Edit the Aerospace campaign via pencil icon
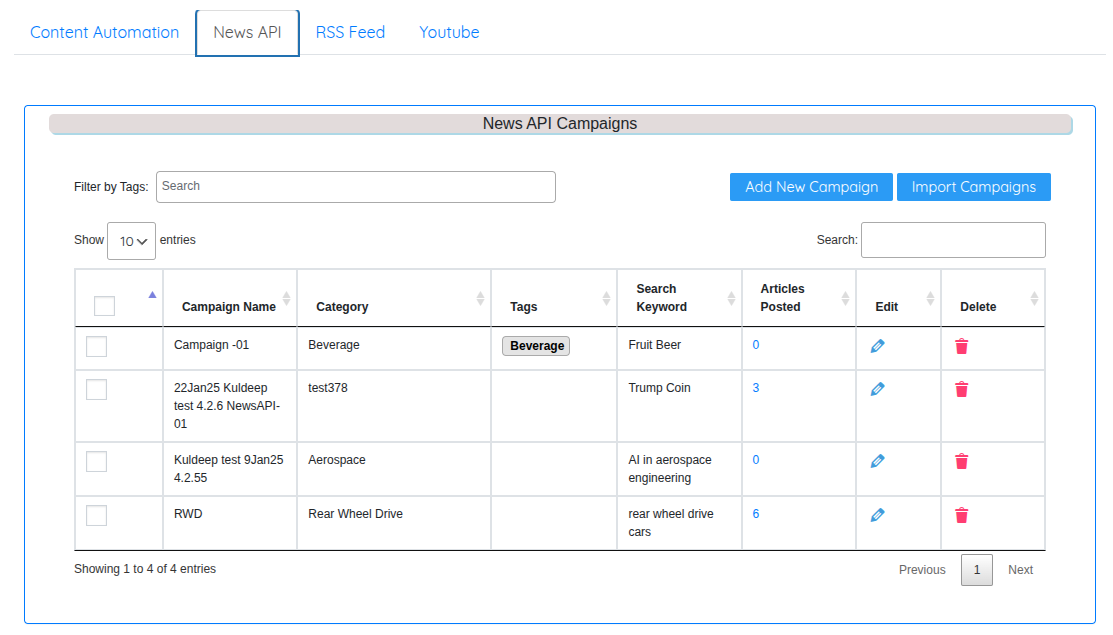1113x635 pixels. [878, 461]
